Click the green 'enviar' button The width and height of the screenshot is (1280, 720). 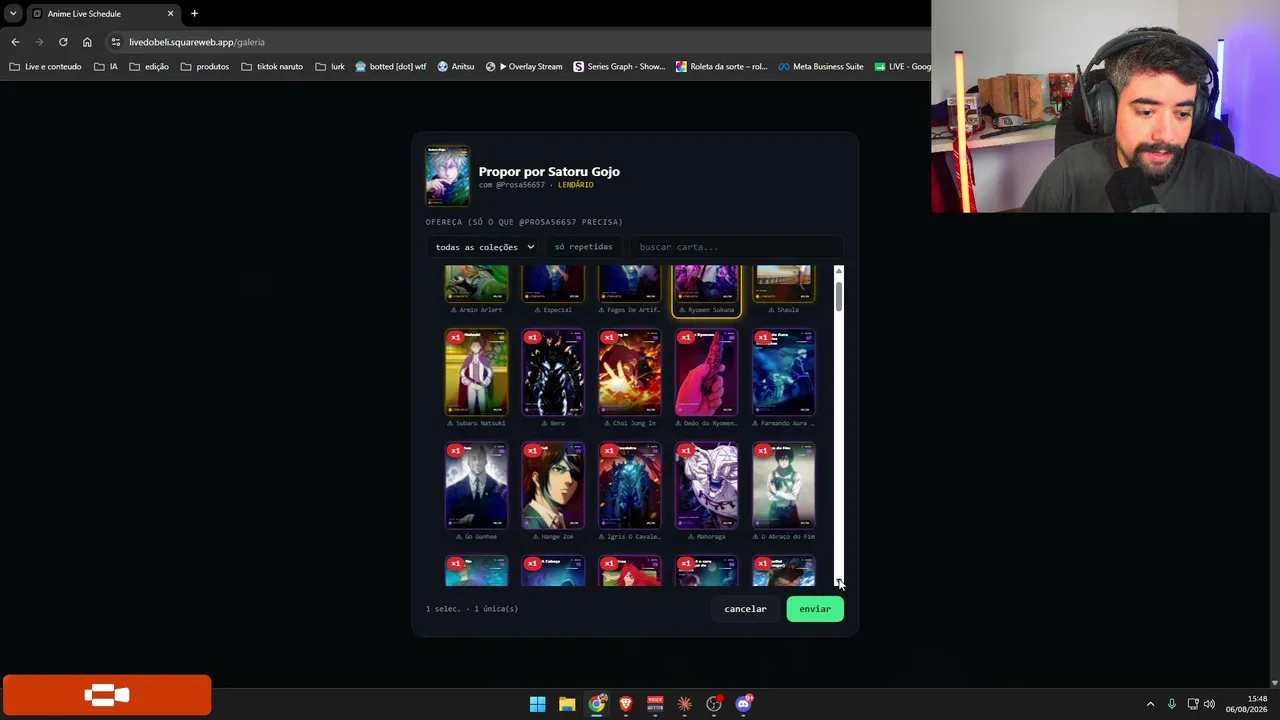[815, 609]
